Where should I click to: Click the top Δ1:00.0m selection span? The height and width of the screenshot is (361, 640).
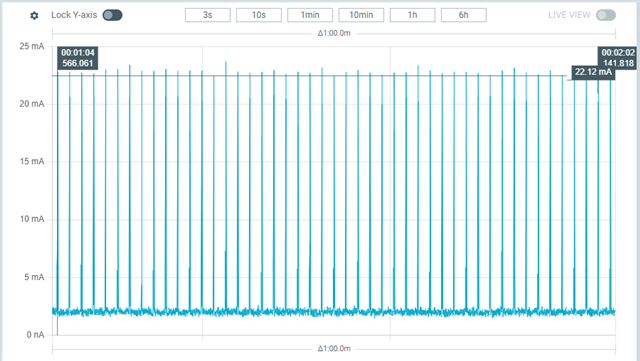pyautogui.click(x=334, y=33)
